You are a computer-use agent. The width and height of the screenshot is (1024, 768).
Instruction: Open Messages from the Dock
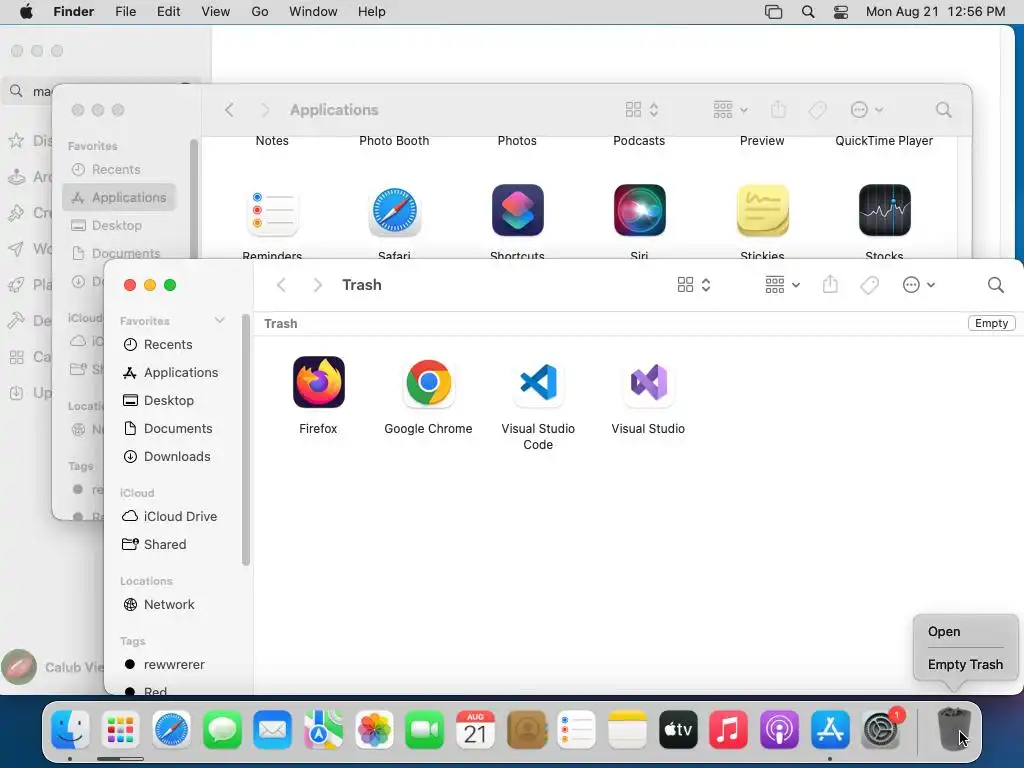(222, 730)
